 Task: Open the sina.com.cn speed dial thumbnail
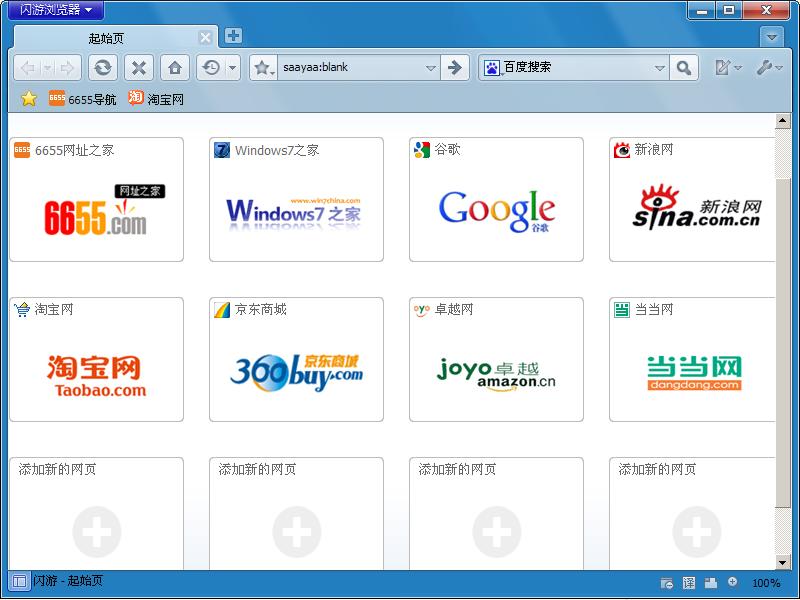pos(692,199)
